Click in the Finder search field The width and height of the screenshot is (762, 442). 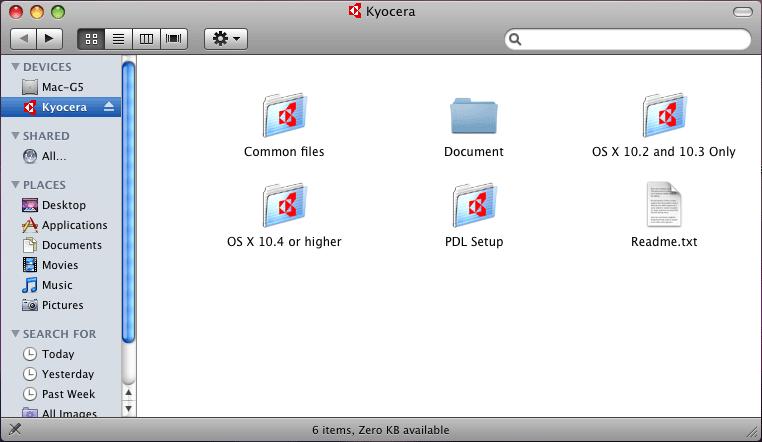click(x=628, y=39)
